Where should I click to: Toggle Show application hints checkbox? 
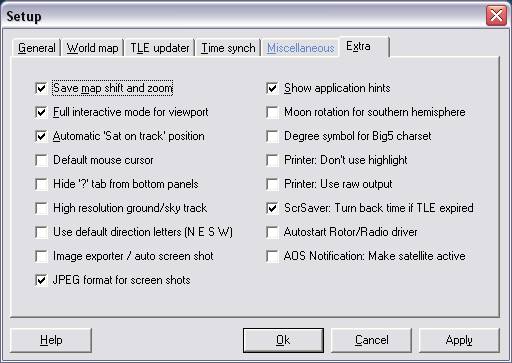pos(272,88)
